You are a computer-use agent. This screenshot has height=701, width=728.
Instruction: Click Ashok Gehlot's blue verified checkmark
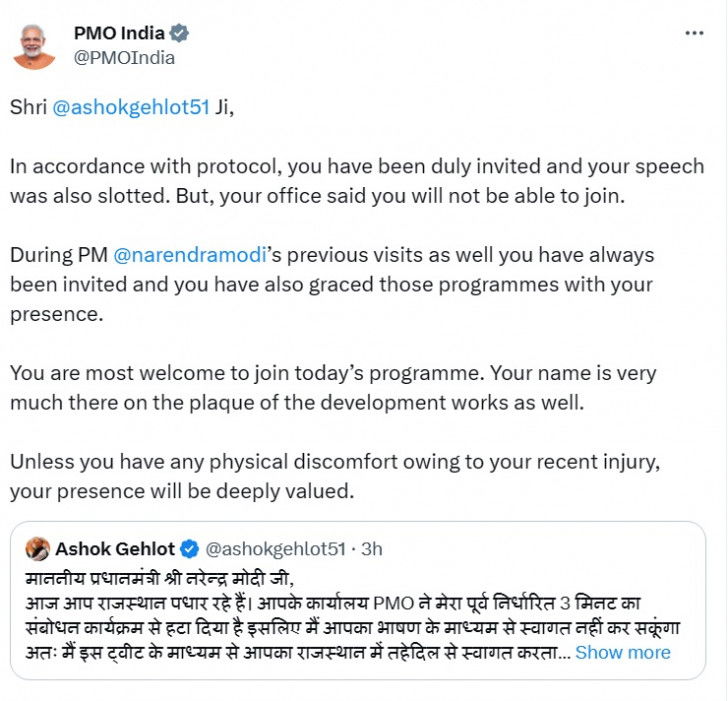coord(189,549)
